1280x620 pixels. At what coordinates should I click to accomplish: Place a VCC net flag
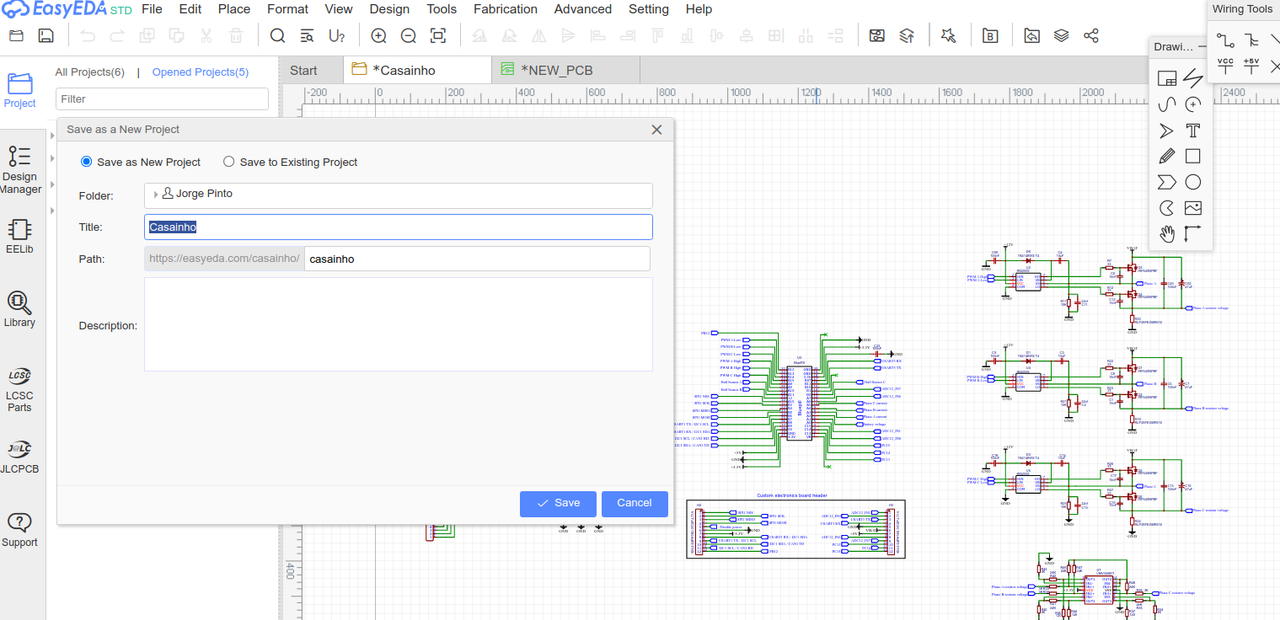coord(1225,66)
